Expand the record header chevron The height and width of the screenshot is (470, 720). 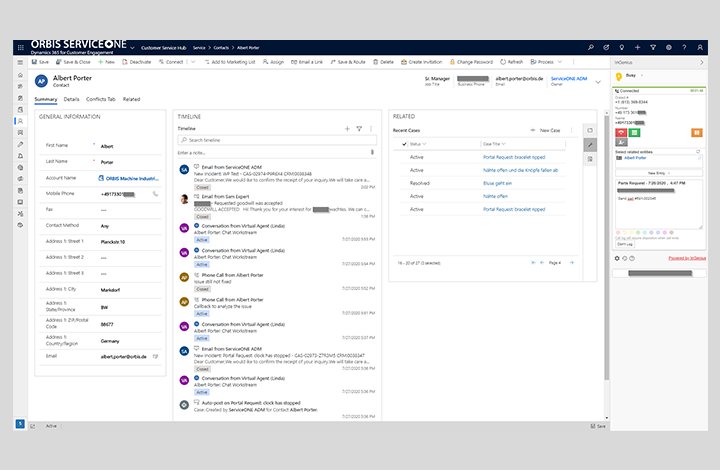click(598, 82)
